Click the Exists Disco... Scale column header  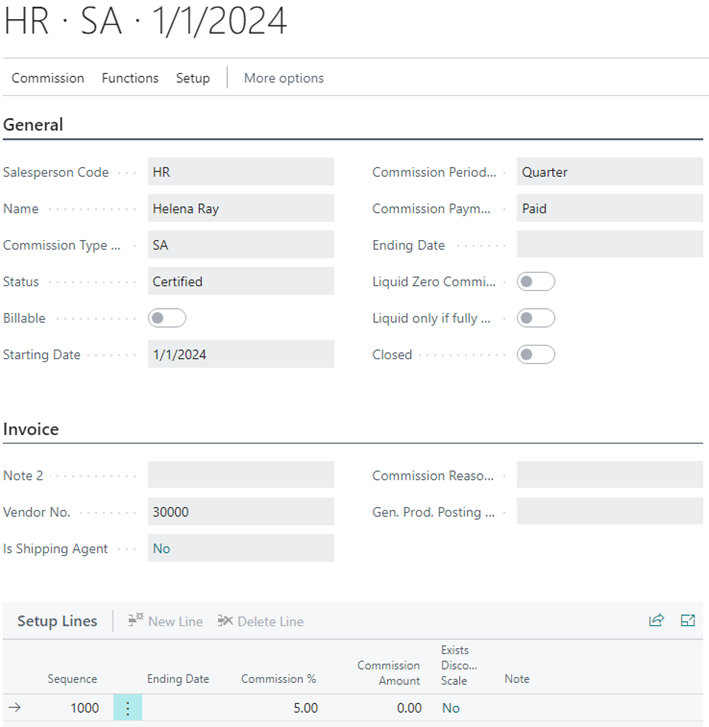point(459,665)
